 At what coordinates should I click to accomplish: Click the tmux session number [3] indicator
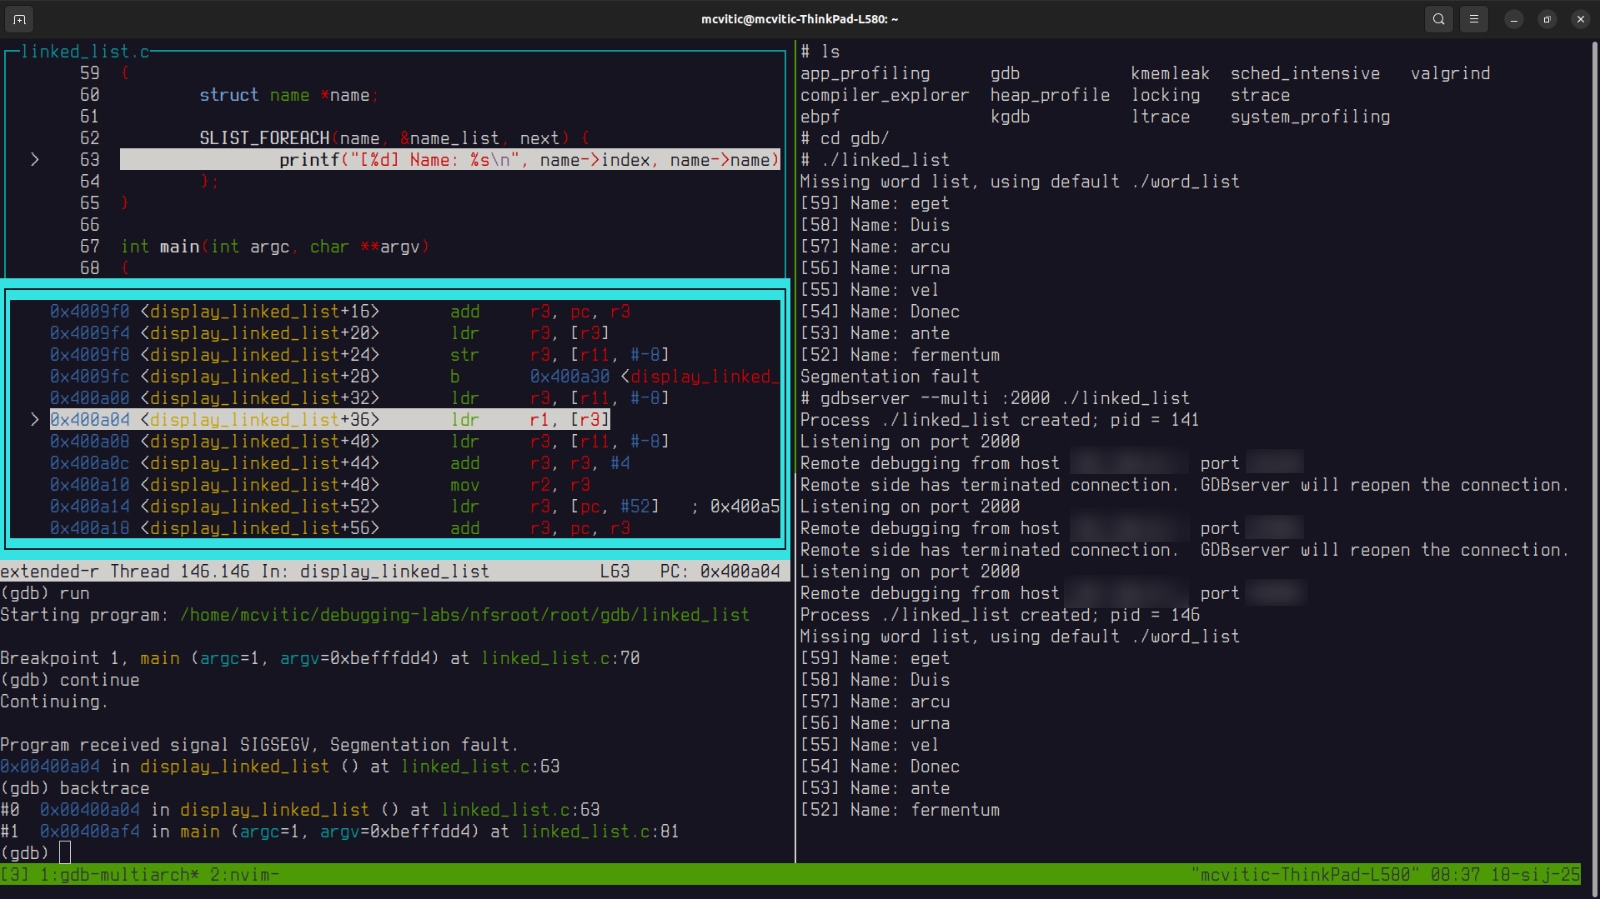point(15,875)
